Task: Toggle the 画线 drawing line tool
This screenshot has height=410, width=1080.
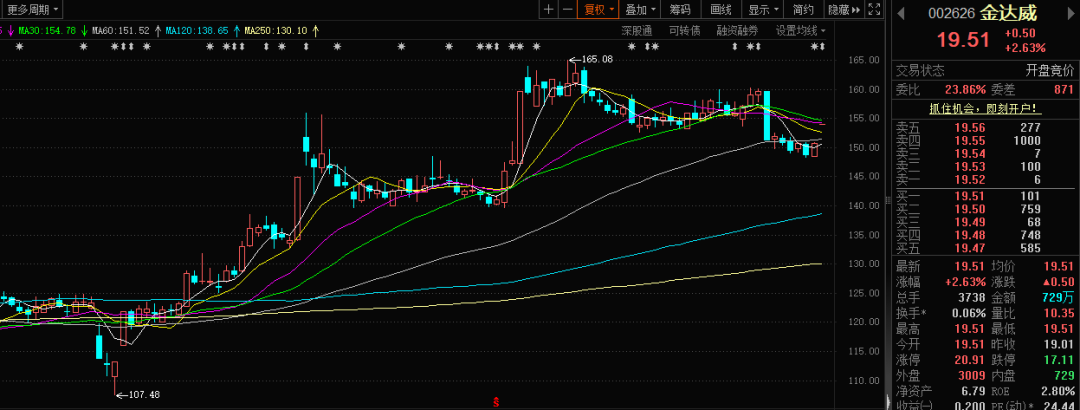Action: tap(721, 9)
